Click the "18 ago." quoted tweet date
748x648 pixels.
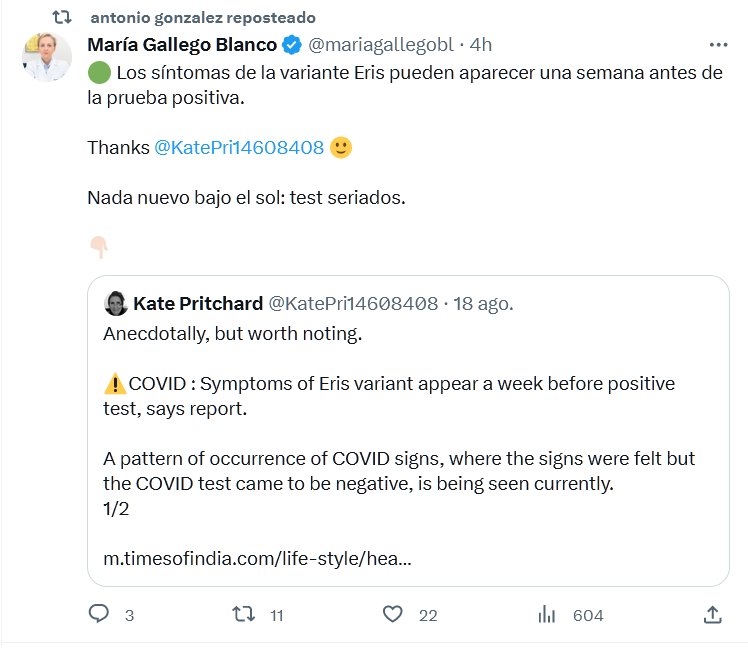[484, 303]
